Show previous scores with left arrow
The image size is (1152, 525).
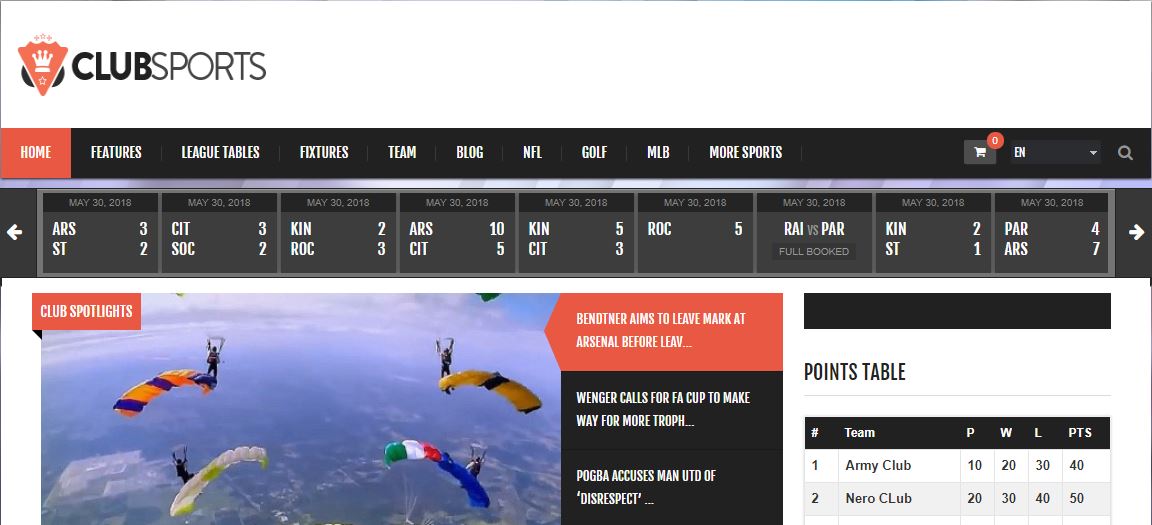tap(15, 233)
